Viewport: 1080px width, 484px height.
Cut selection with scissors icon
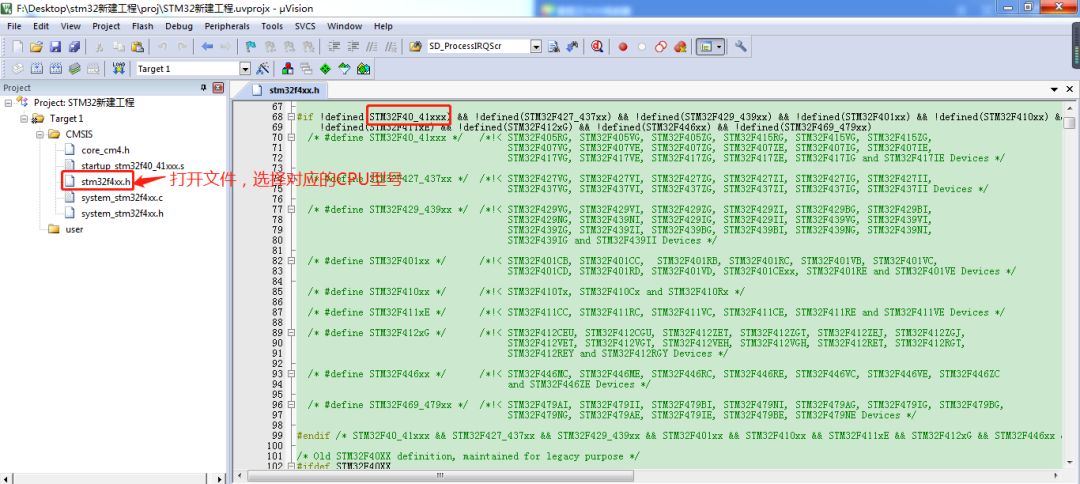[x=99, y=47]
